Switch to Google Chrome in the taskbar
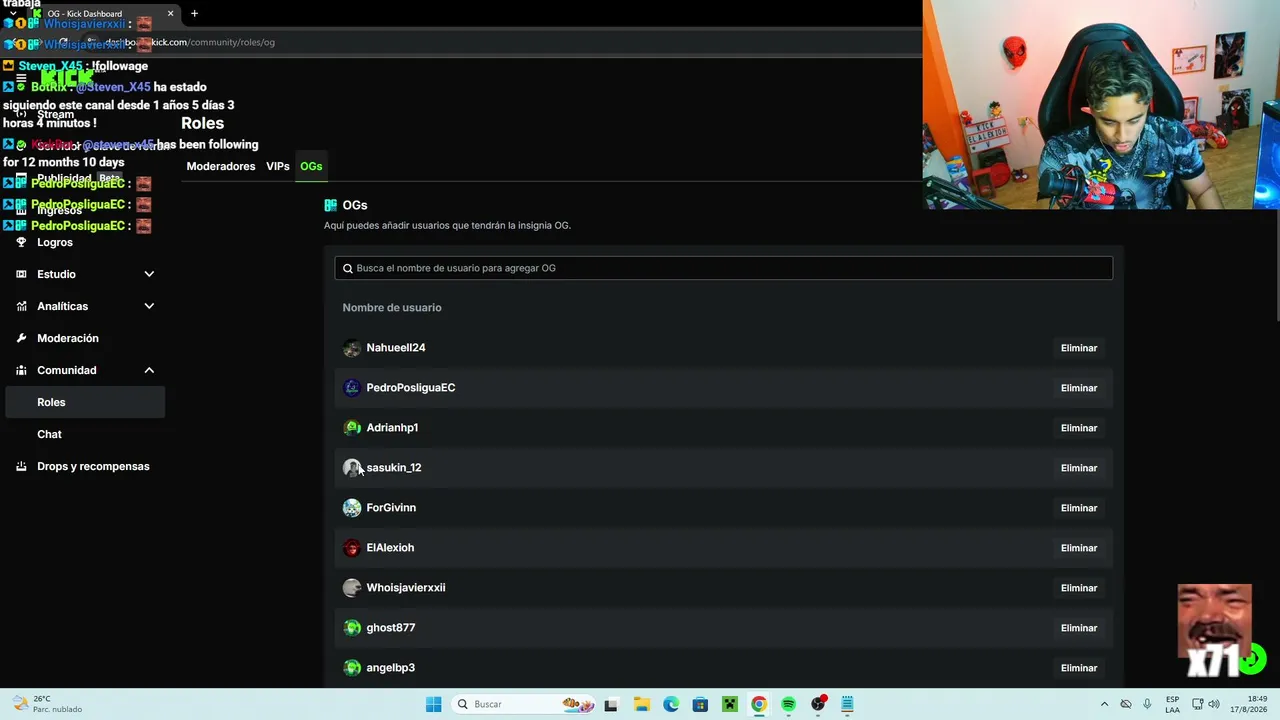This screenshot has width=1280, height=720. tap(759, 704)
